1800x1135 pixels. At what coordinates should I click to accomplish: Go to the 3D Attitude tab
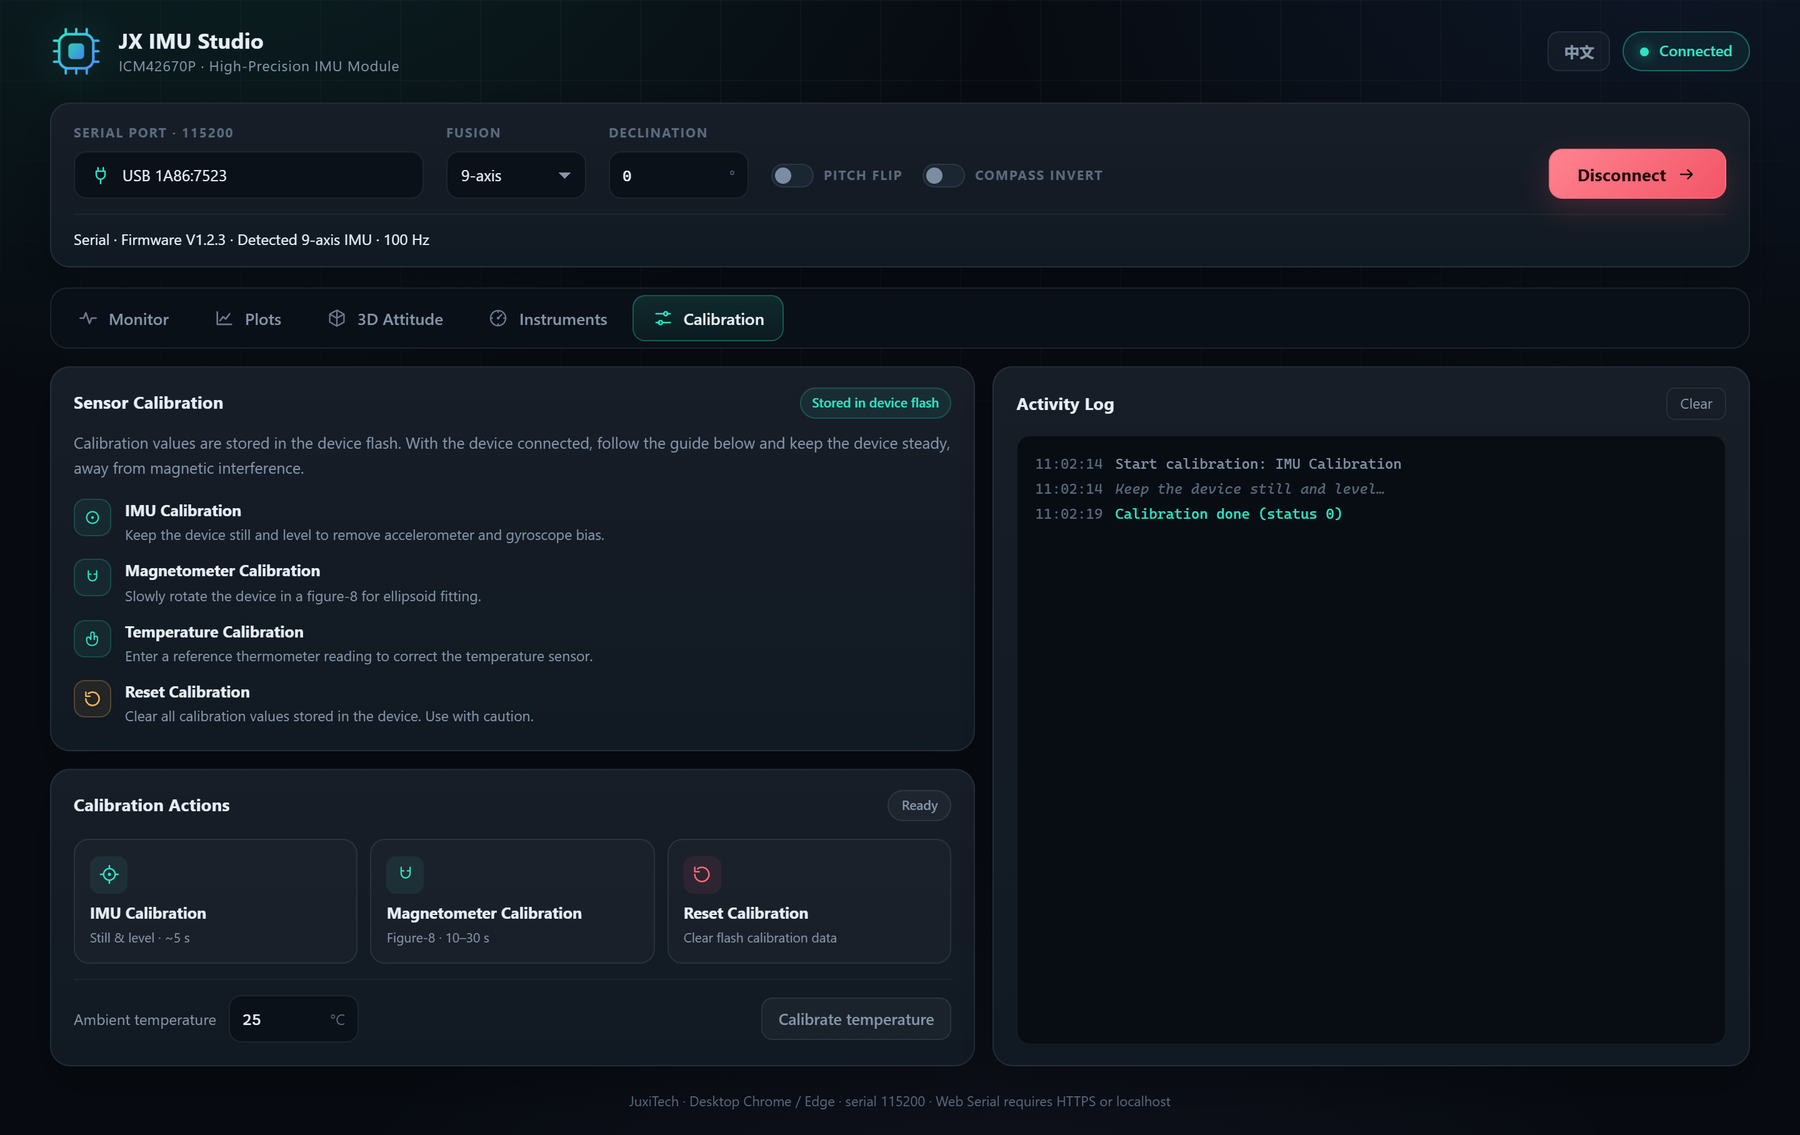pyautogui.click(x=386, y=318)
